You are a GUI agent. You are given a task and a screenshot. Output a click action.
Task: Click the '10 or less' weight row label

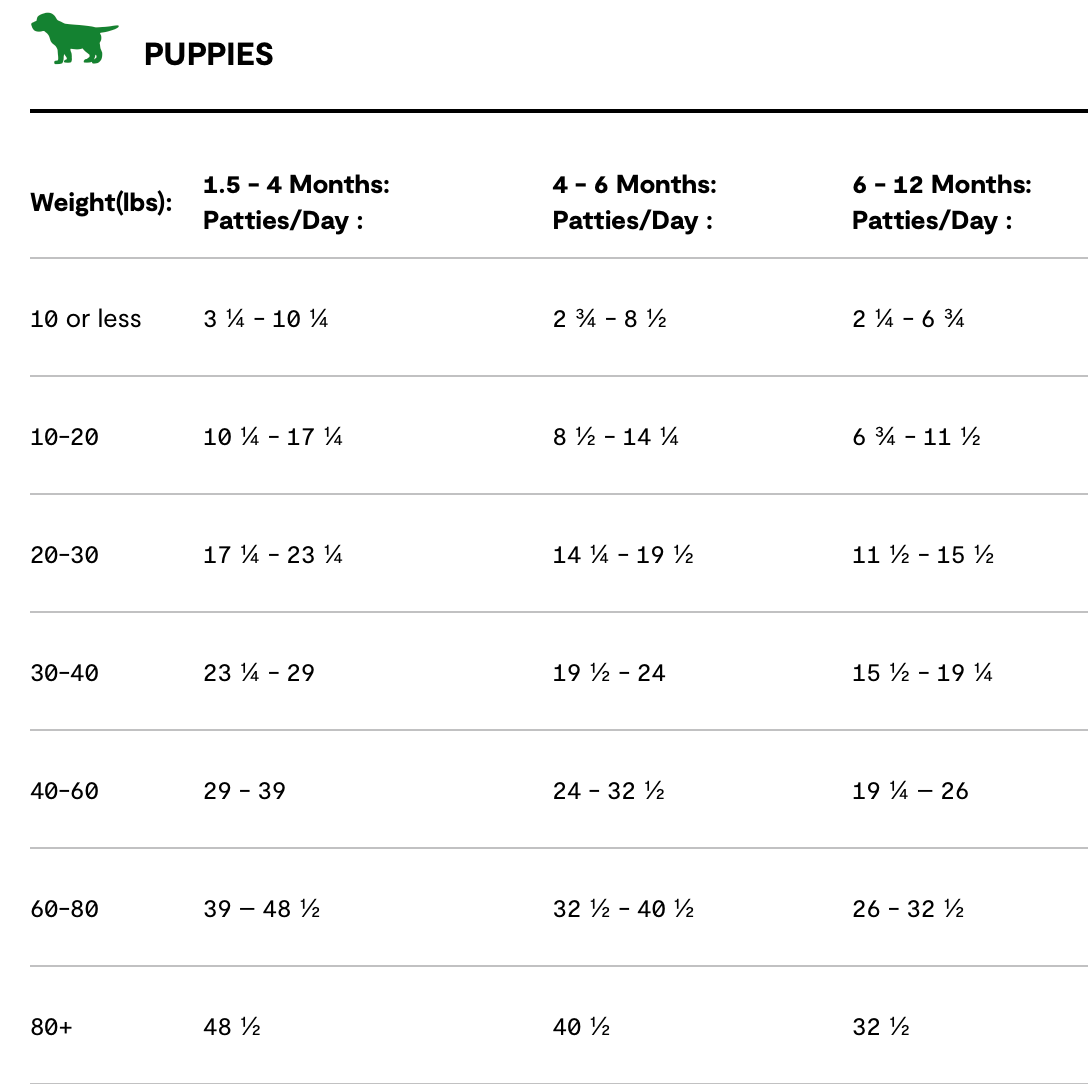[x=86, y=319]
